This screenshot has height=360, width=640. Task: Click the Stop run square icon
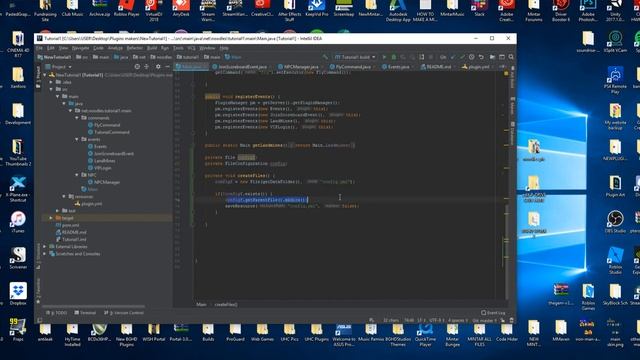click(431, 57)
